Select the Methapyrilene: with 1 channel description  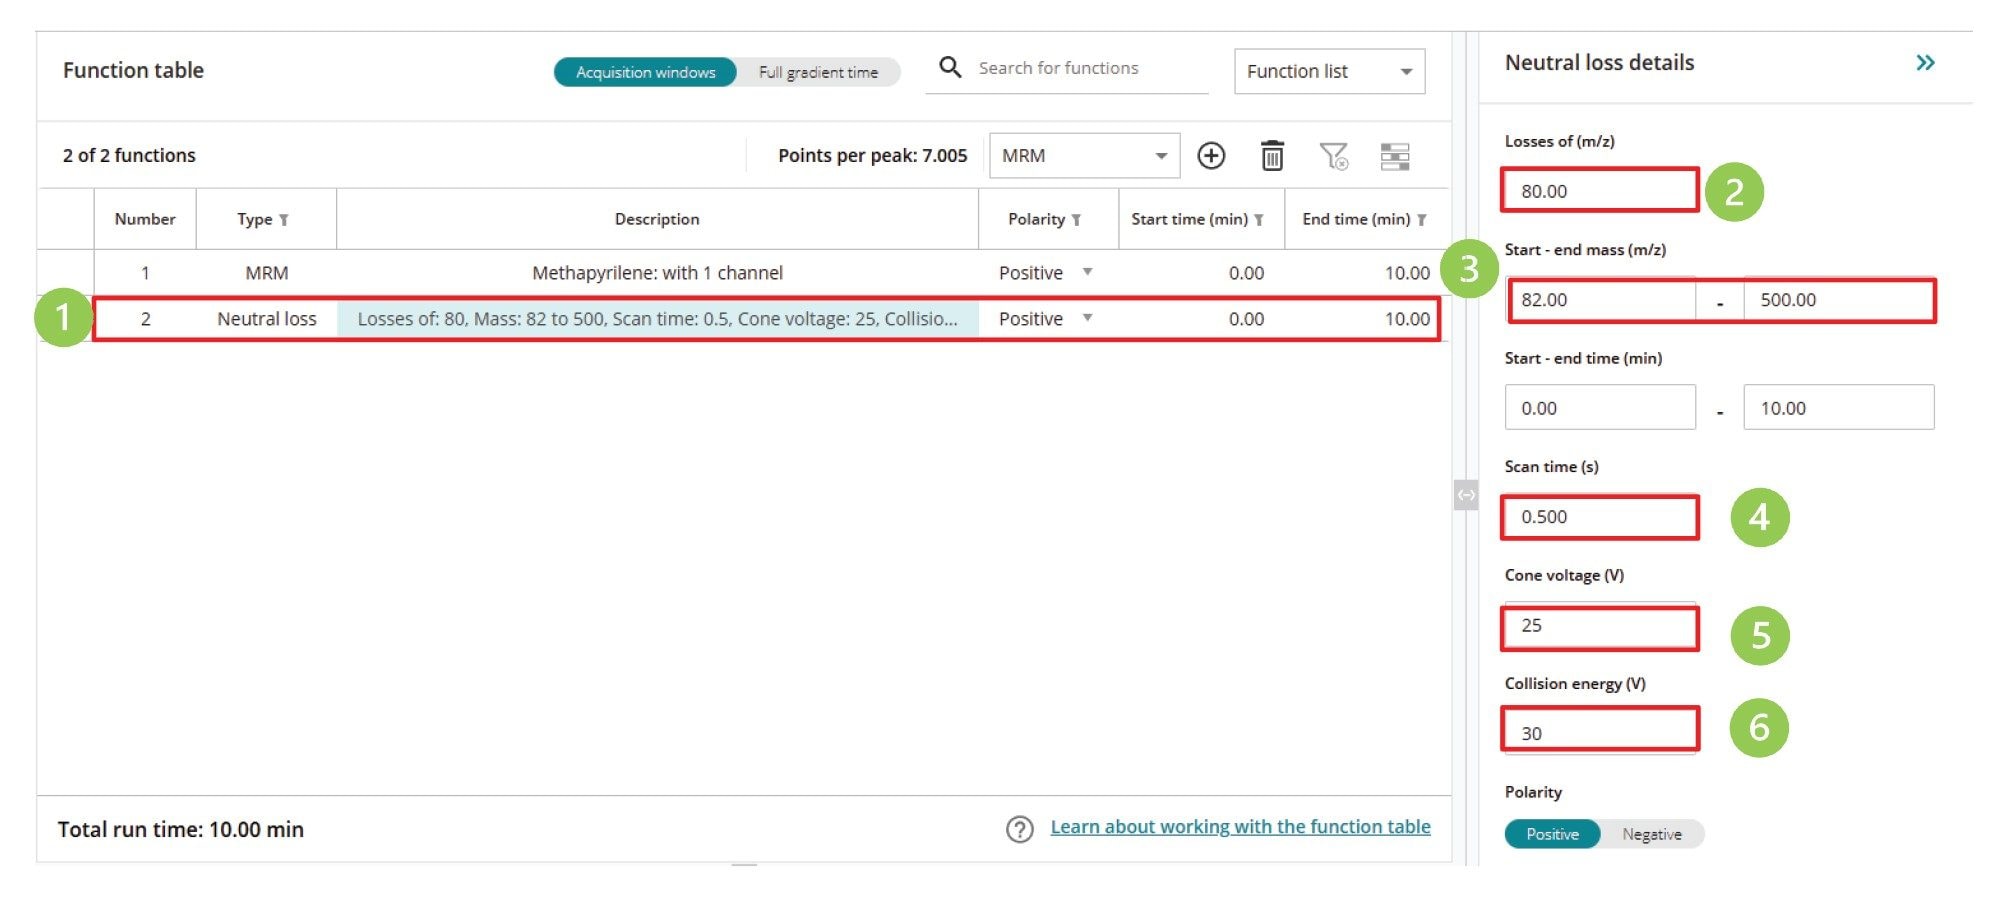tap(657, 273)
